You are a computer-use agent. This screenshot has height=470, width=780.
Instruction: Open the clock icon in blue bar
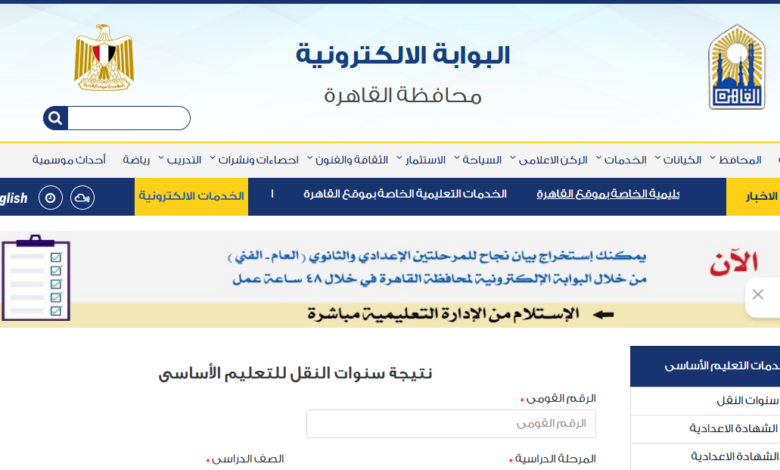51,197
